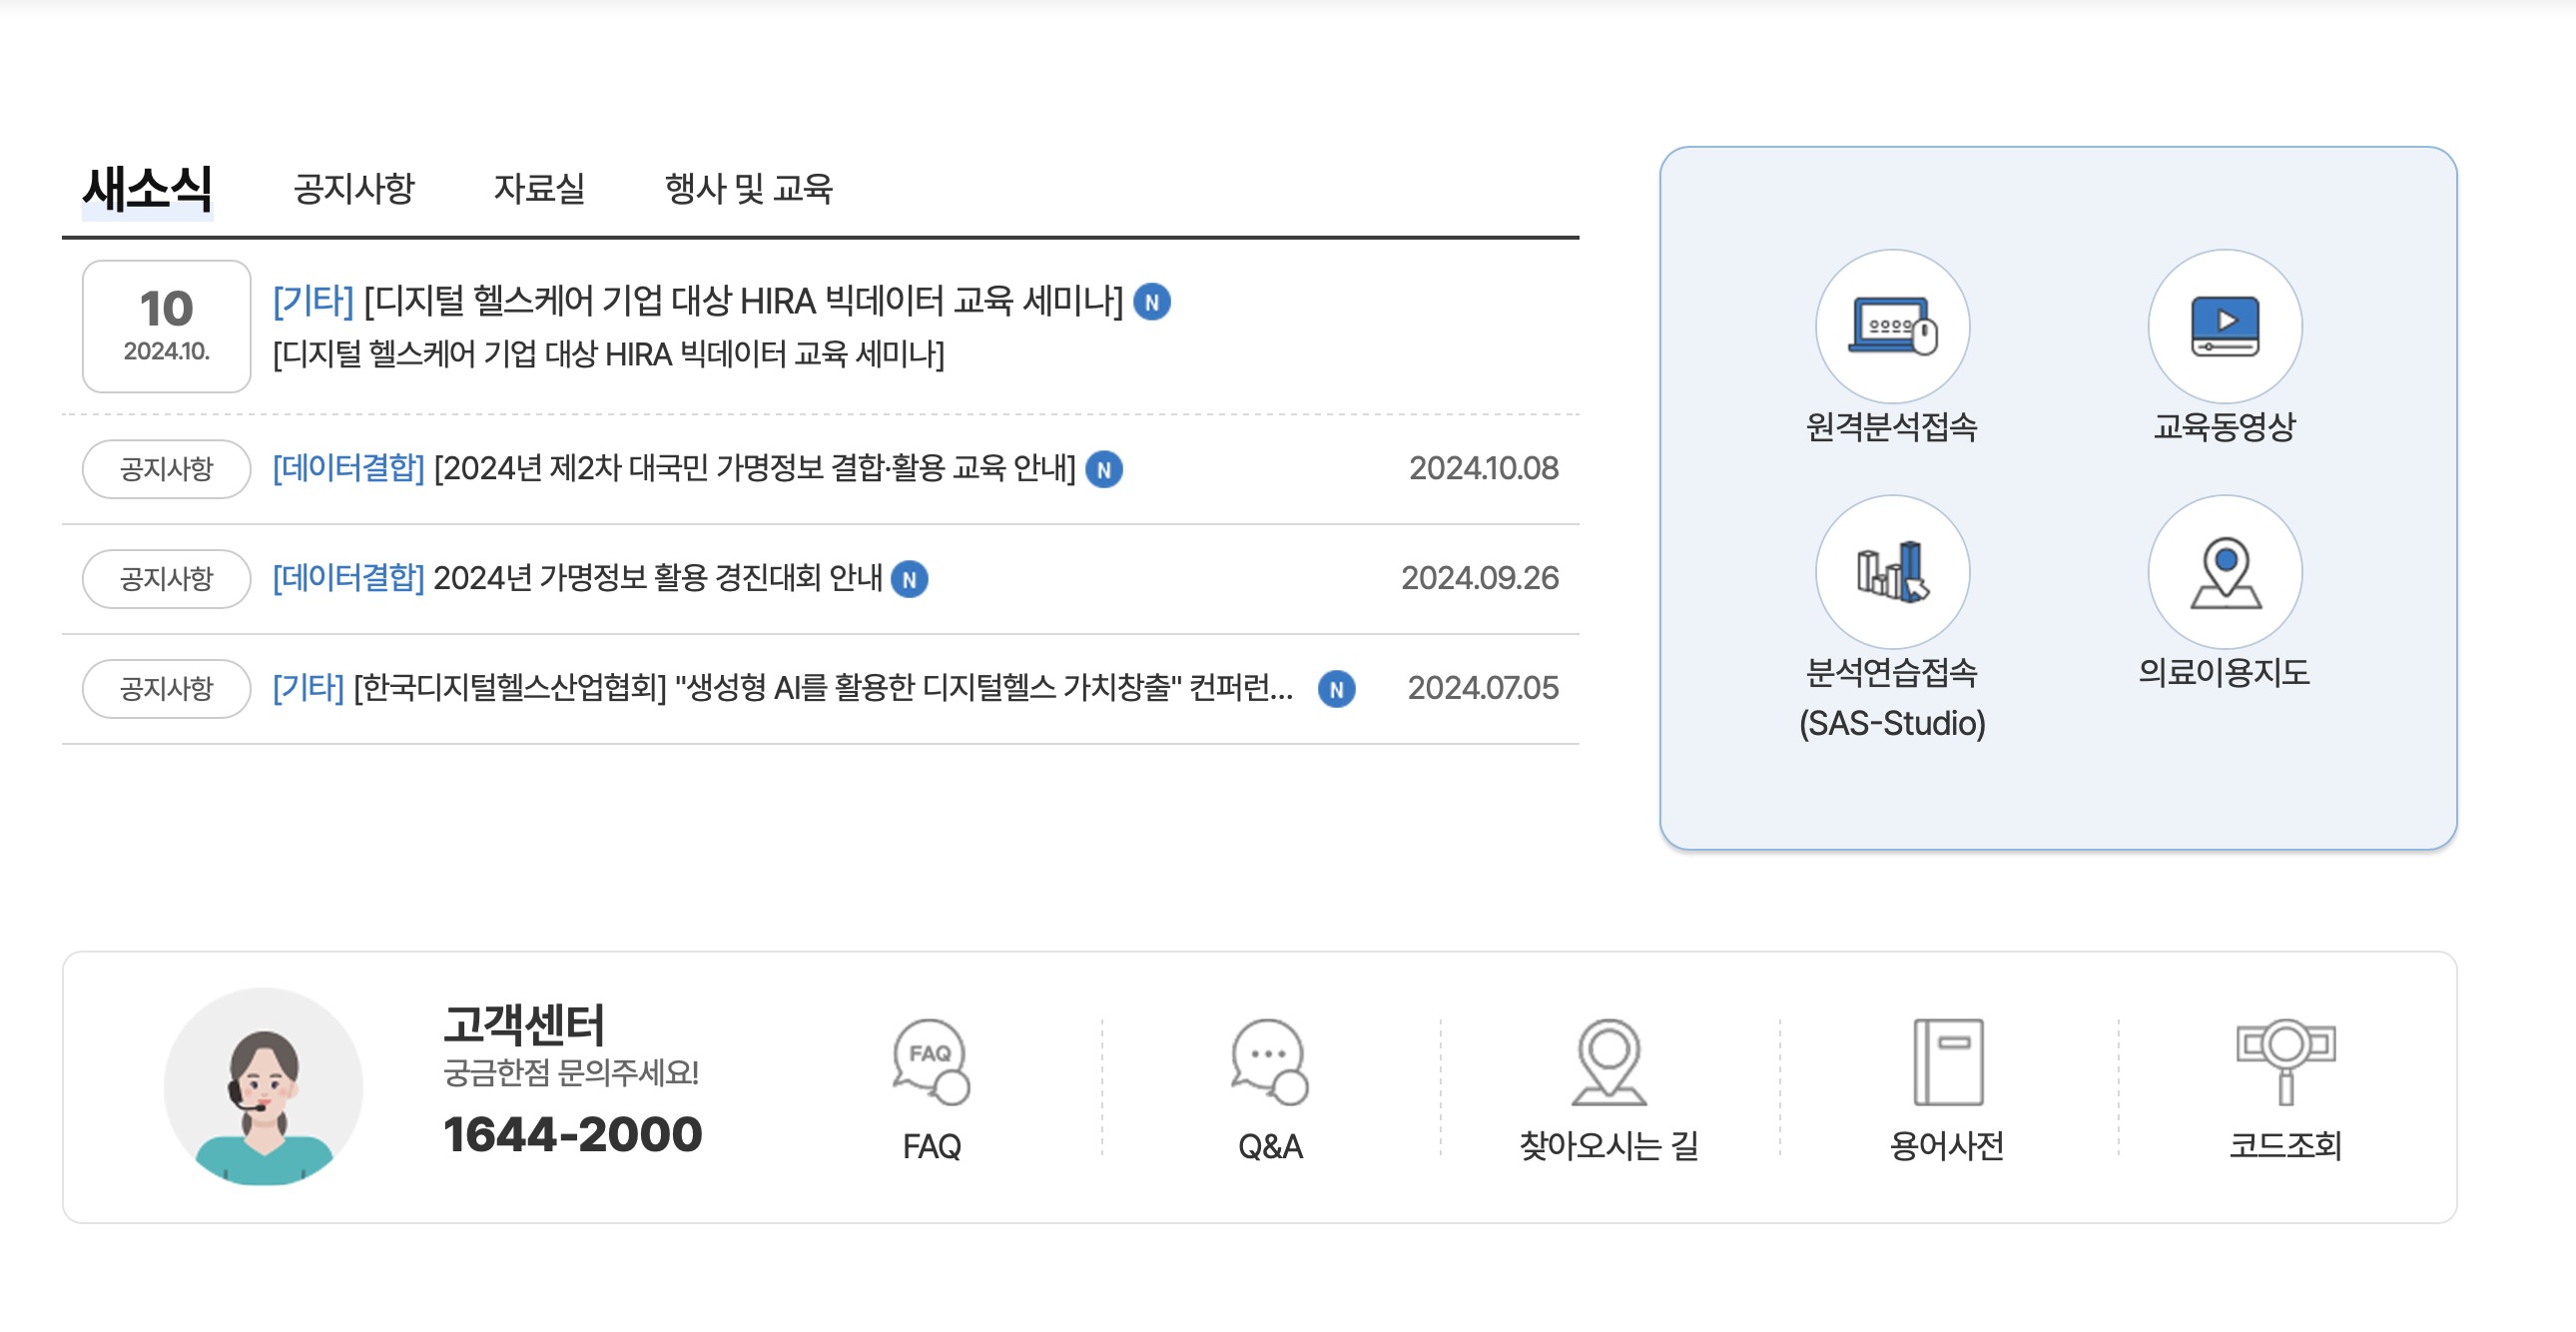Screen dimensions: 2576x1332
Task: Open the 대국민 가명정보 결합·활용 교육 notice
Action: click(753, 468)
